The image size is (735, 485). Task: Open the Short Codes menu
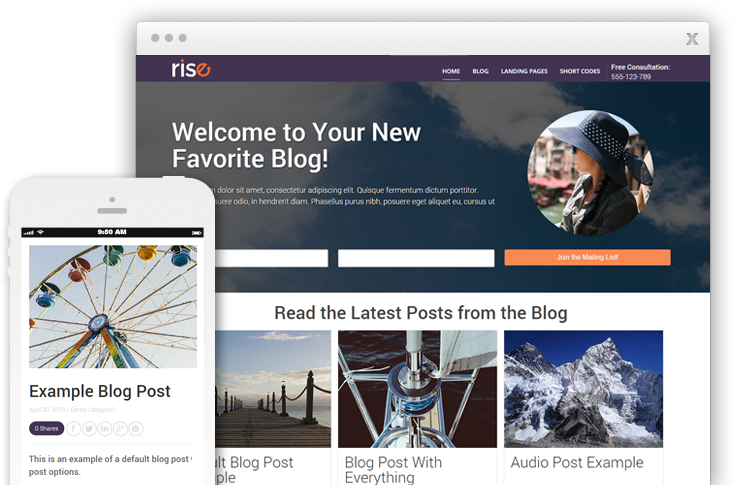(580, 71)
